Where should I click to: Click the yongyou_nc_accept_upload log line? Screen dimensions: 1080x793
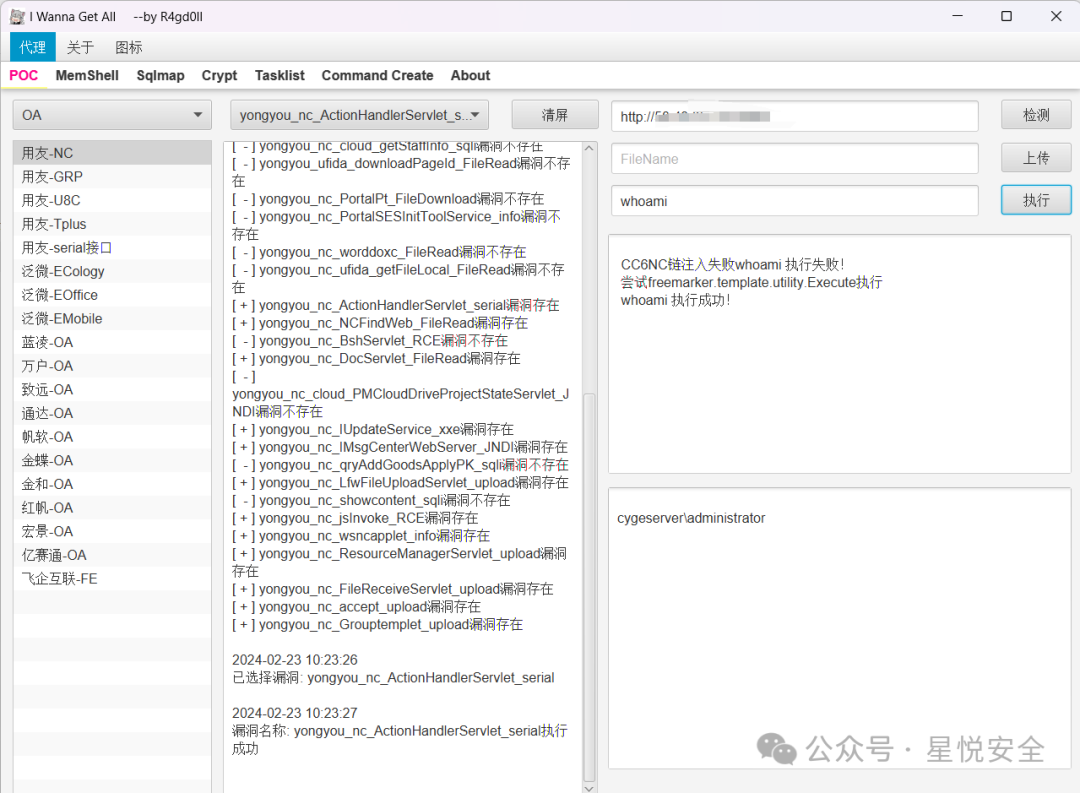[356, 608]
